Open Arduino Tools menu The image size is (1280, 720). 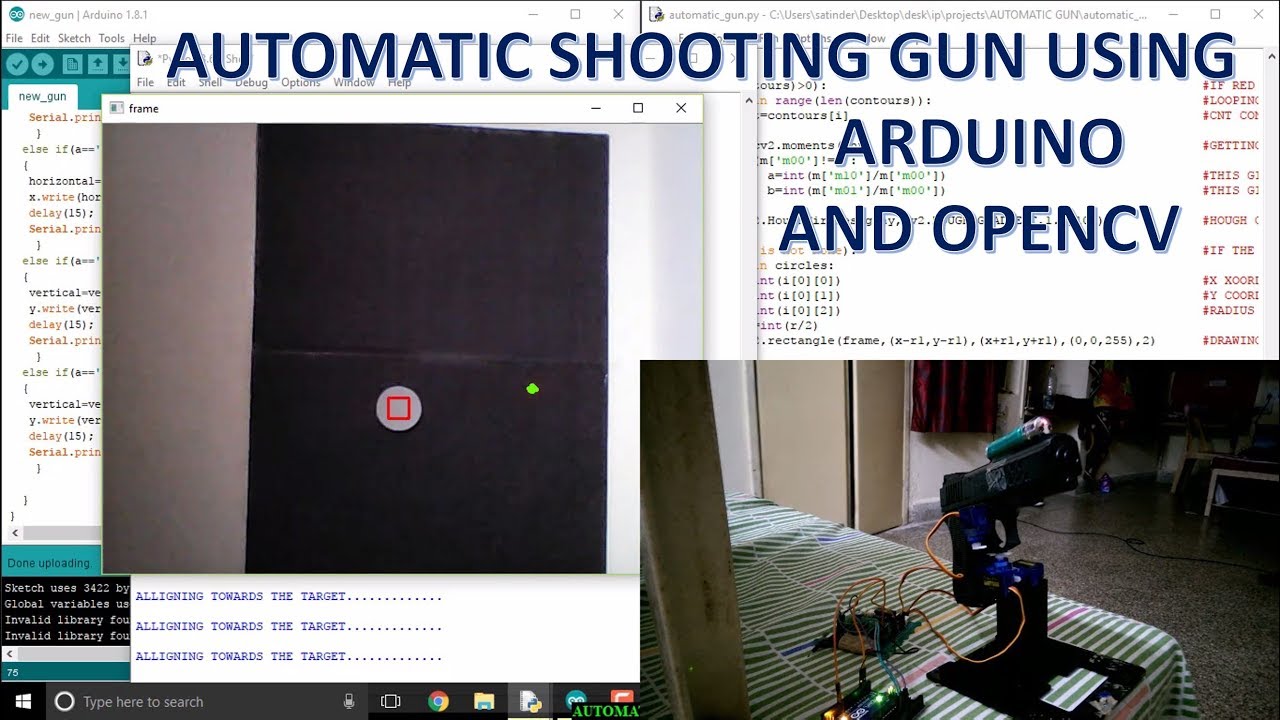click(111, 38)
